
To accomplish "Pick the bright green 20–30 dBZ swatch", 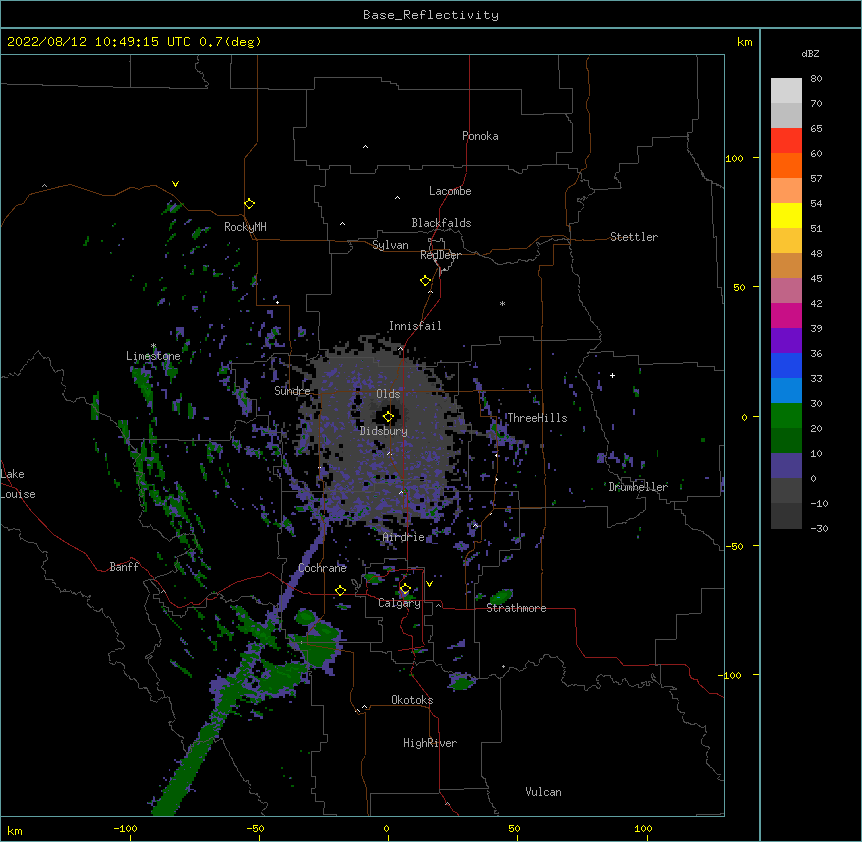I will pos(786,416).
